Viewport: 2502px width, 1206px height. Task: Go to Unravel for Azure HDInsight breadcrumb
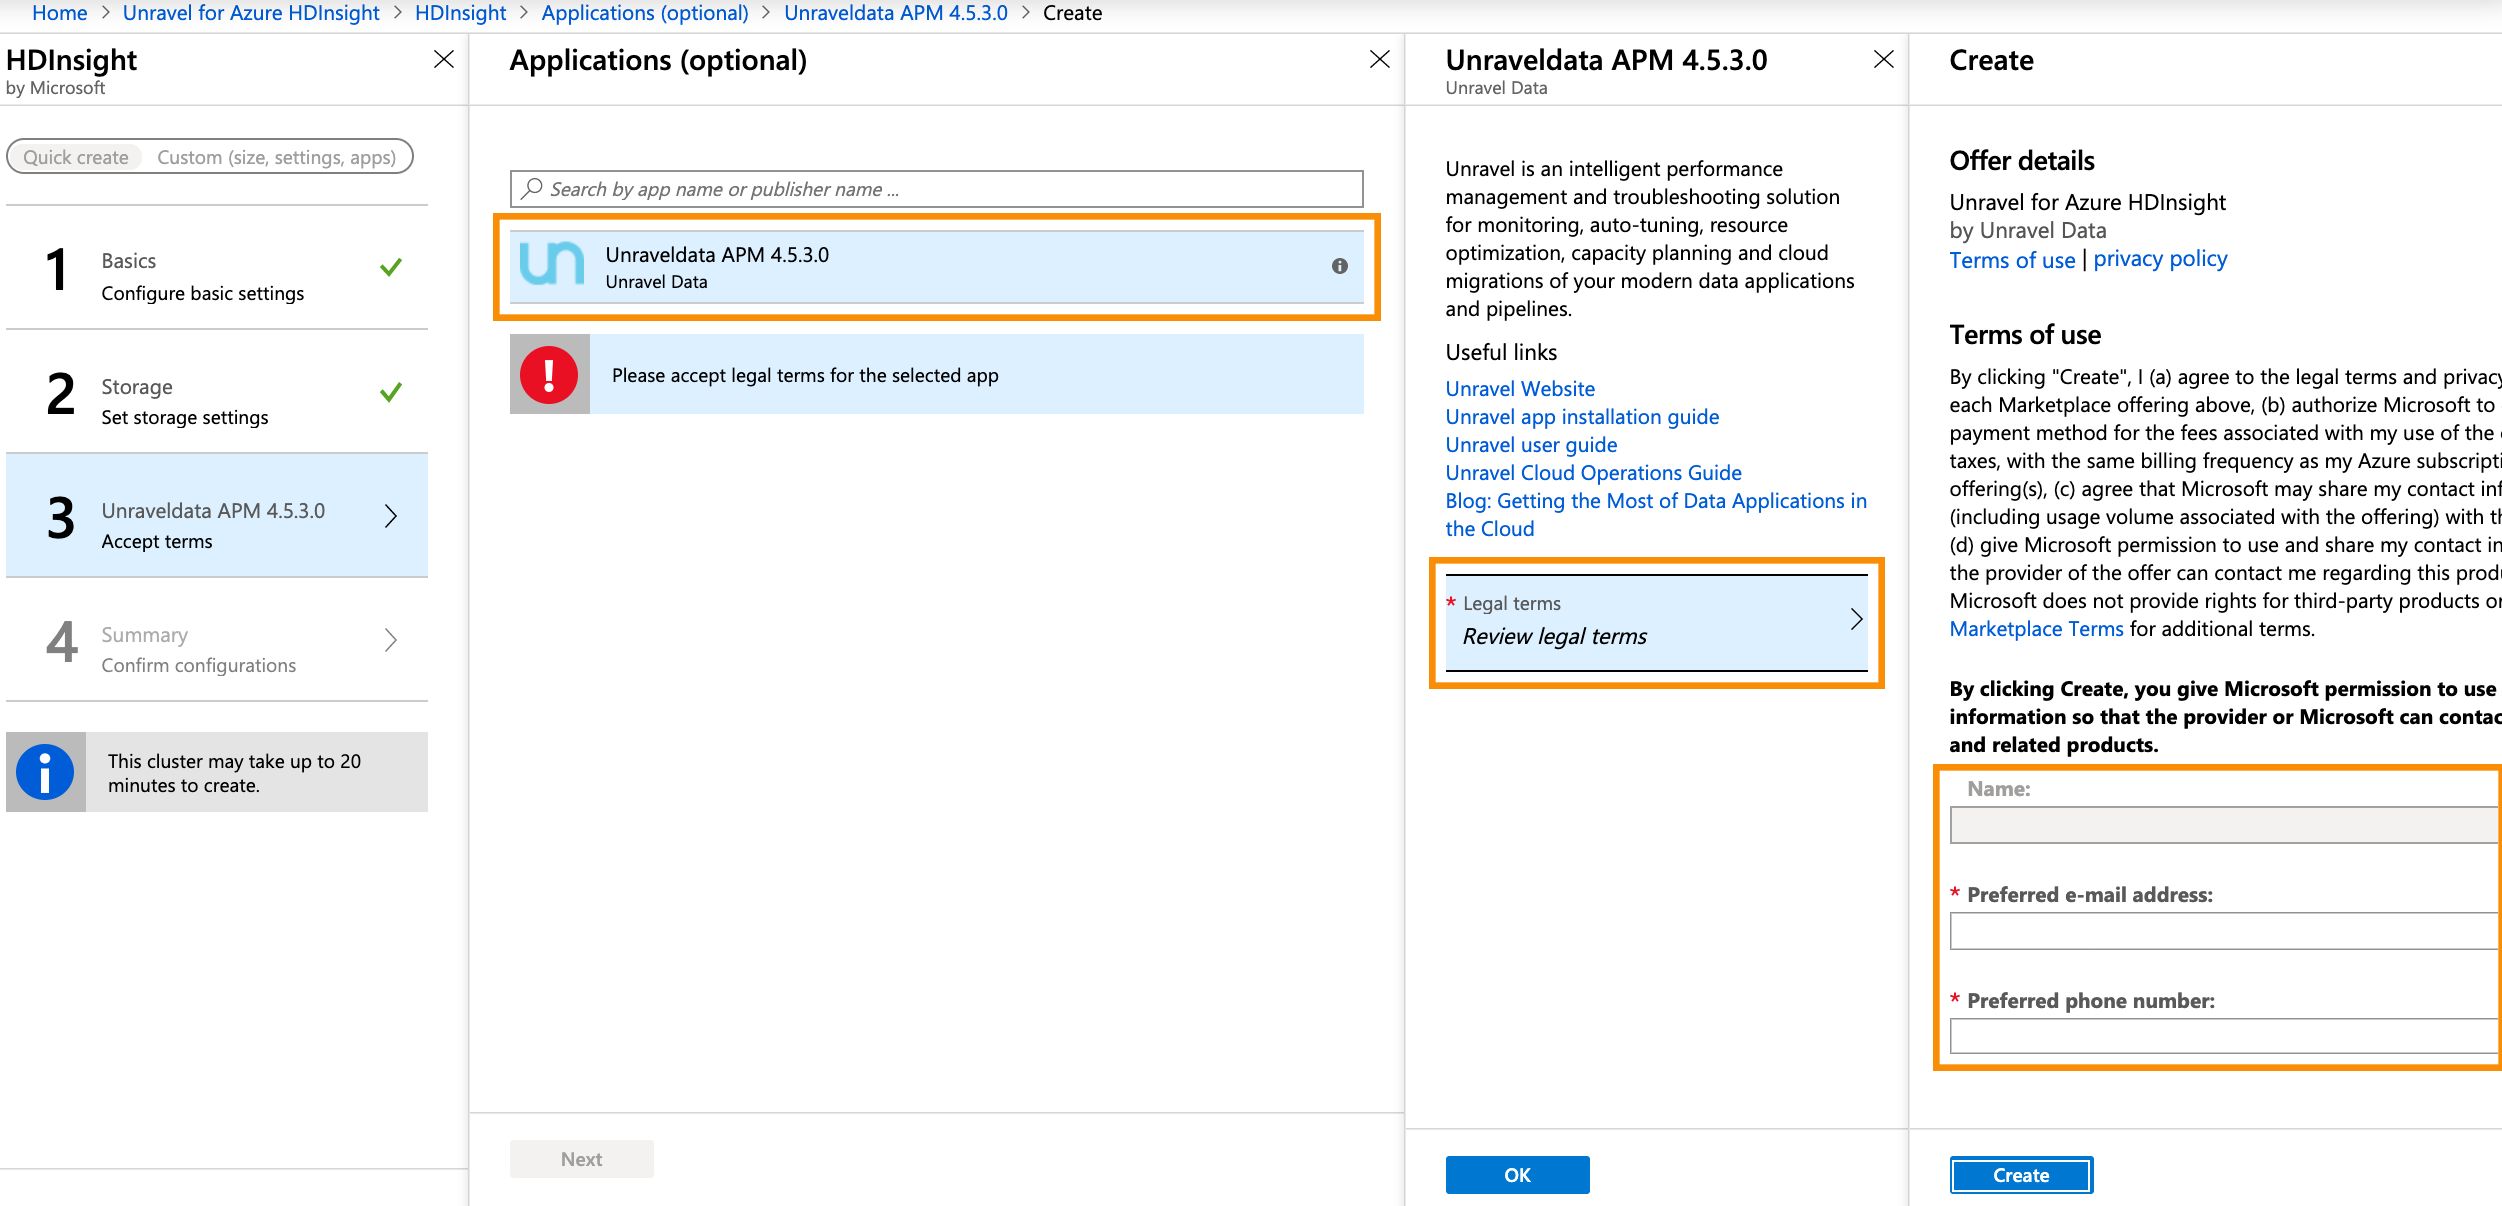pos(251,13)
